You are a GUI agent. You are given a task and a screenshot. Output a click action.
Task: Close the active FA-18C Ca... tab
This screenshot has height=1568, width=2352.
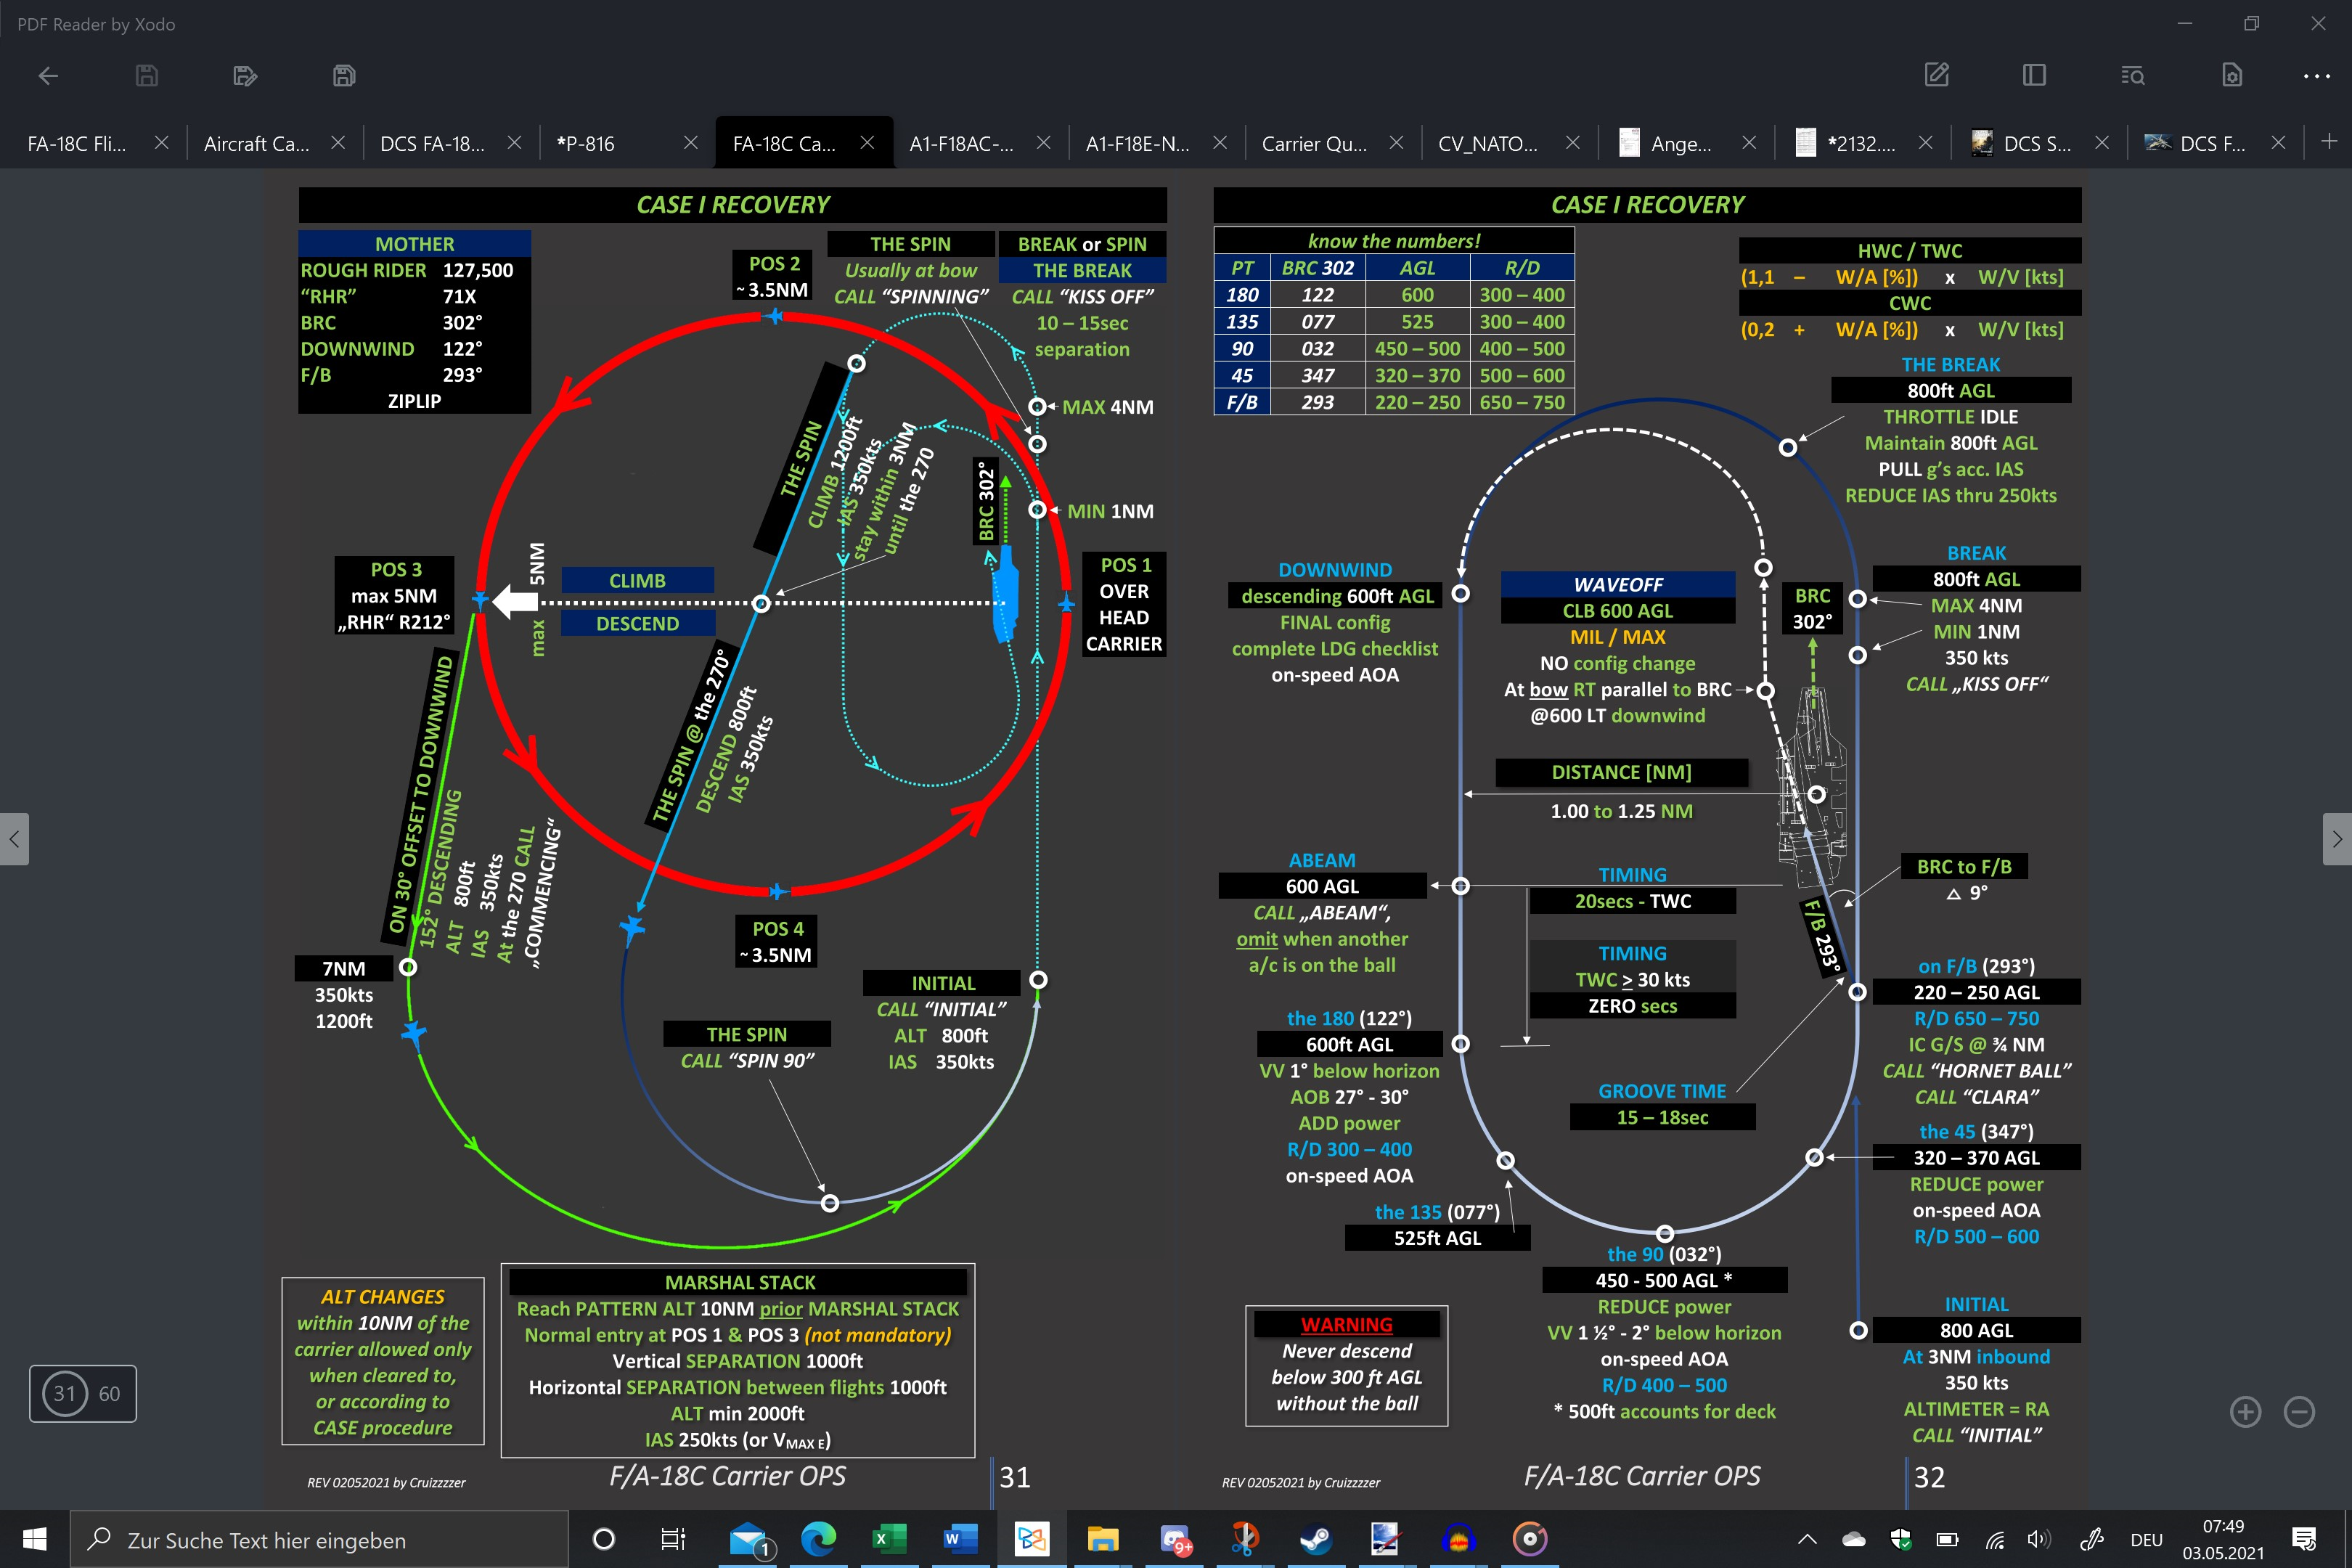(x=867, y=143)
